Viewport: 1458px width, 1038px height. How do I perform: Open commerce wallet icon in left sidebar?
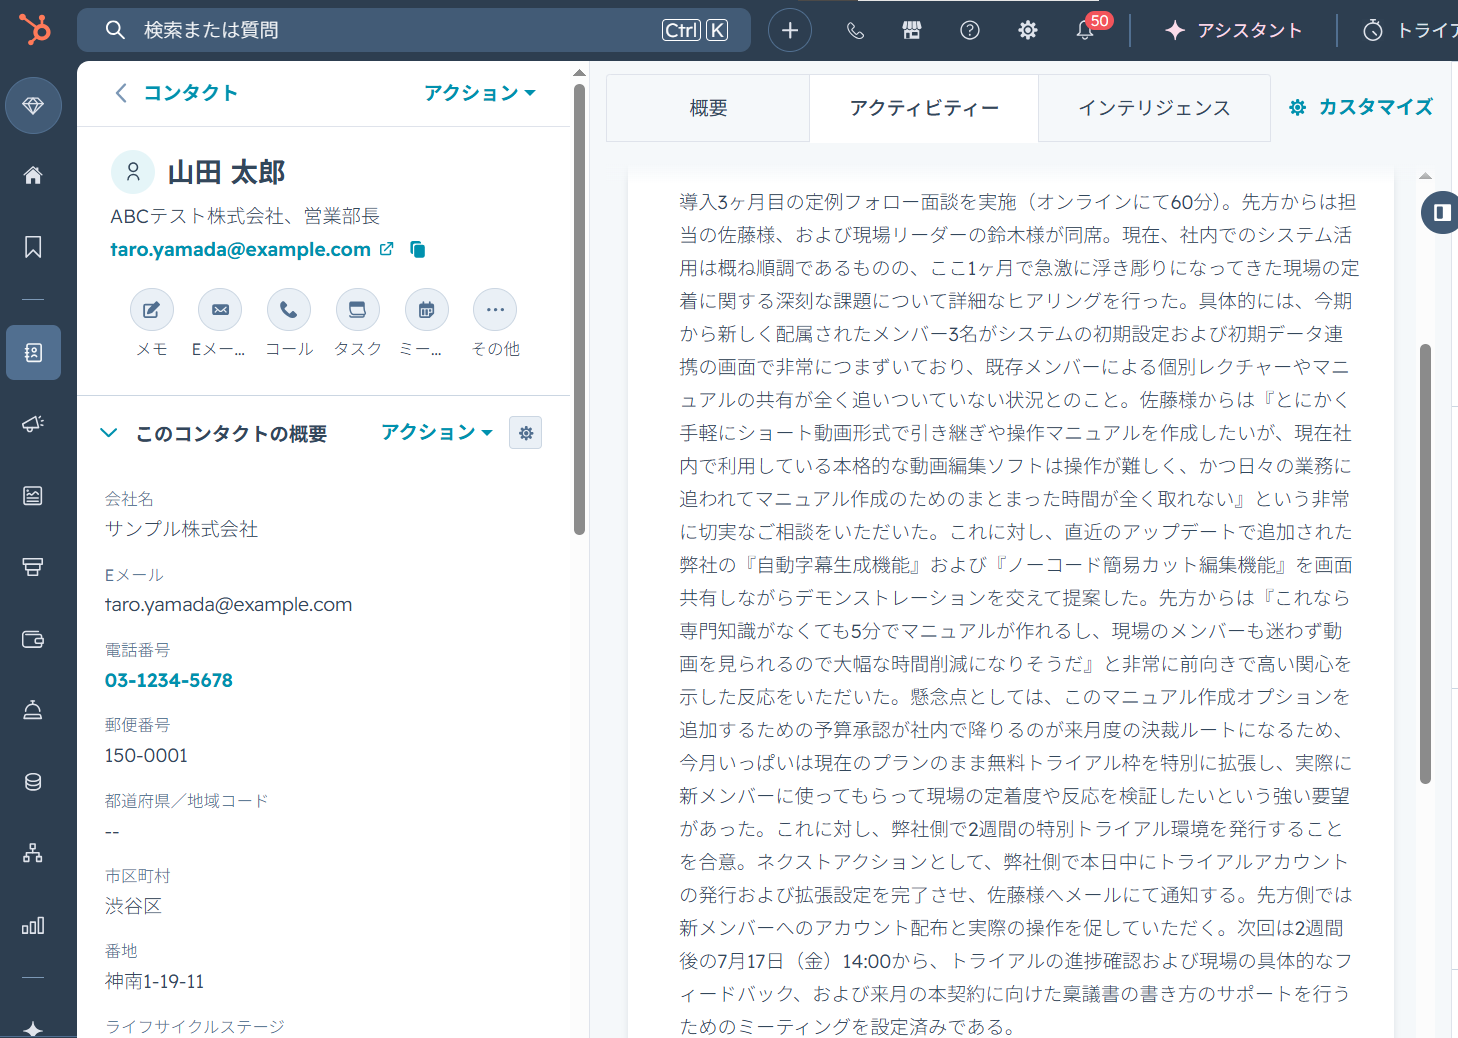click(33, 639)
